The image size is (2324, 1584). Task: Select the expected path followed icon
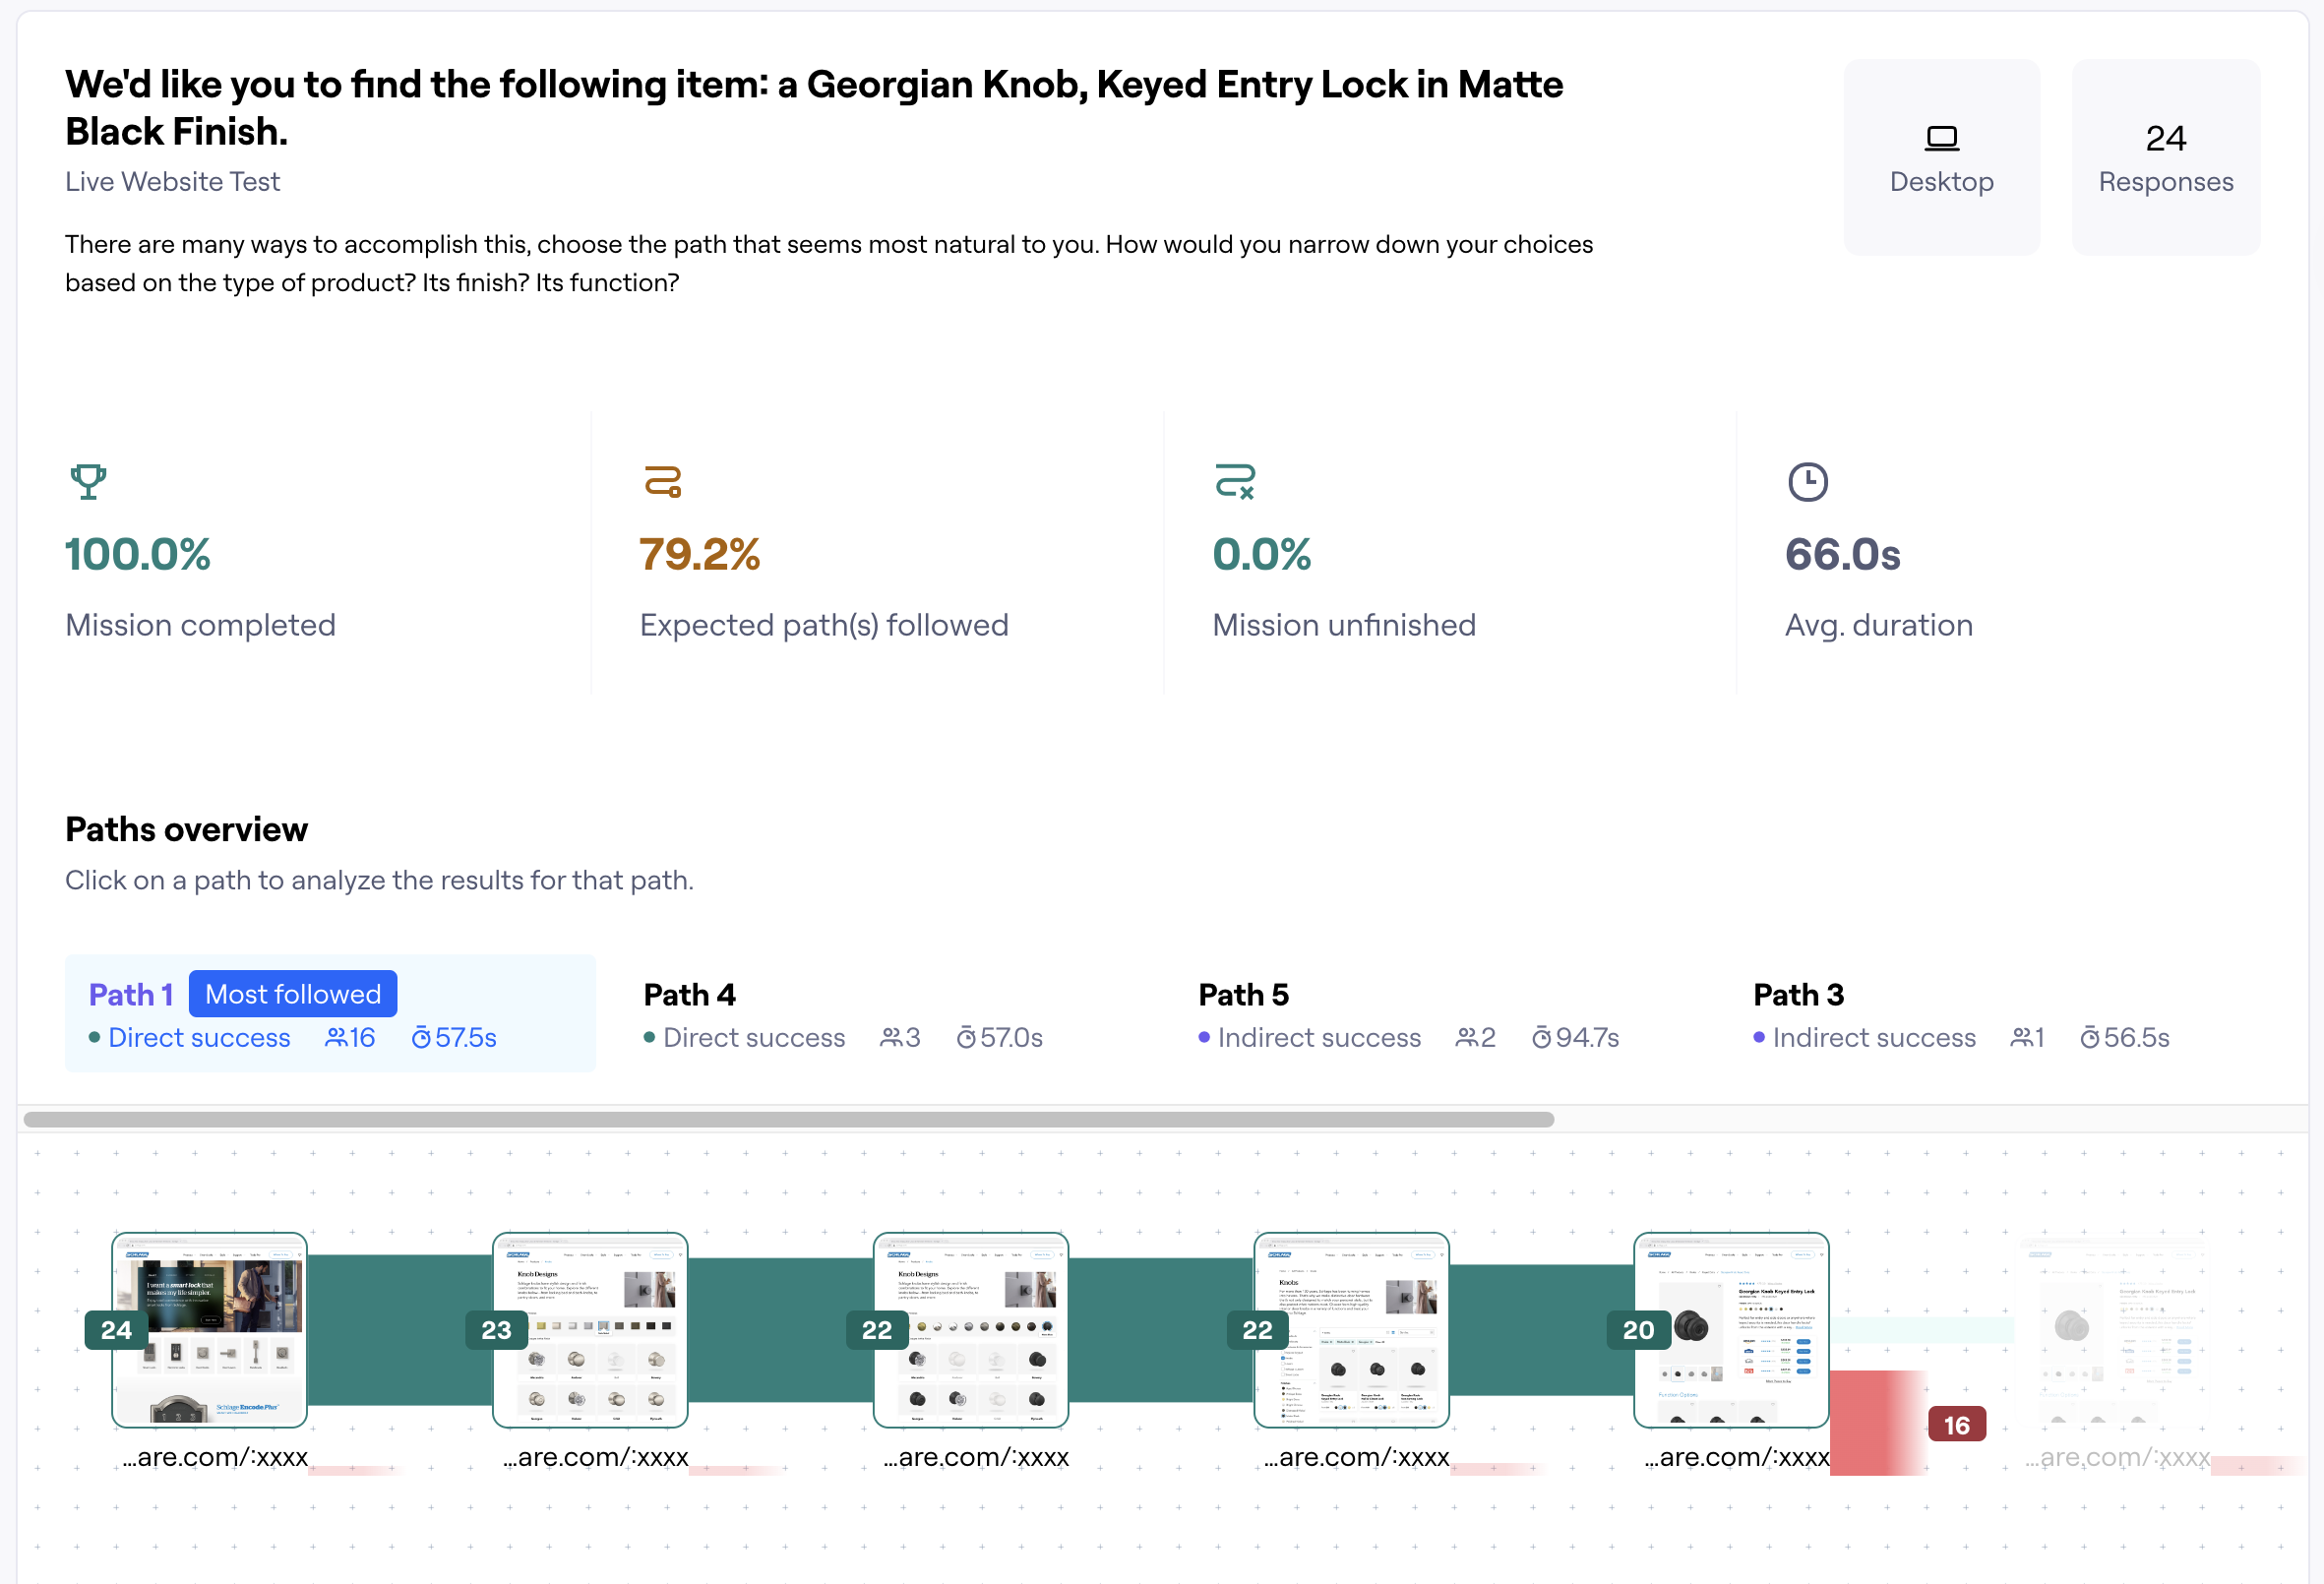[x=663, y=483]
